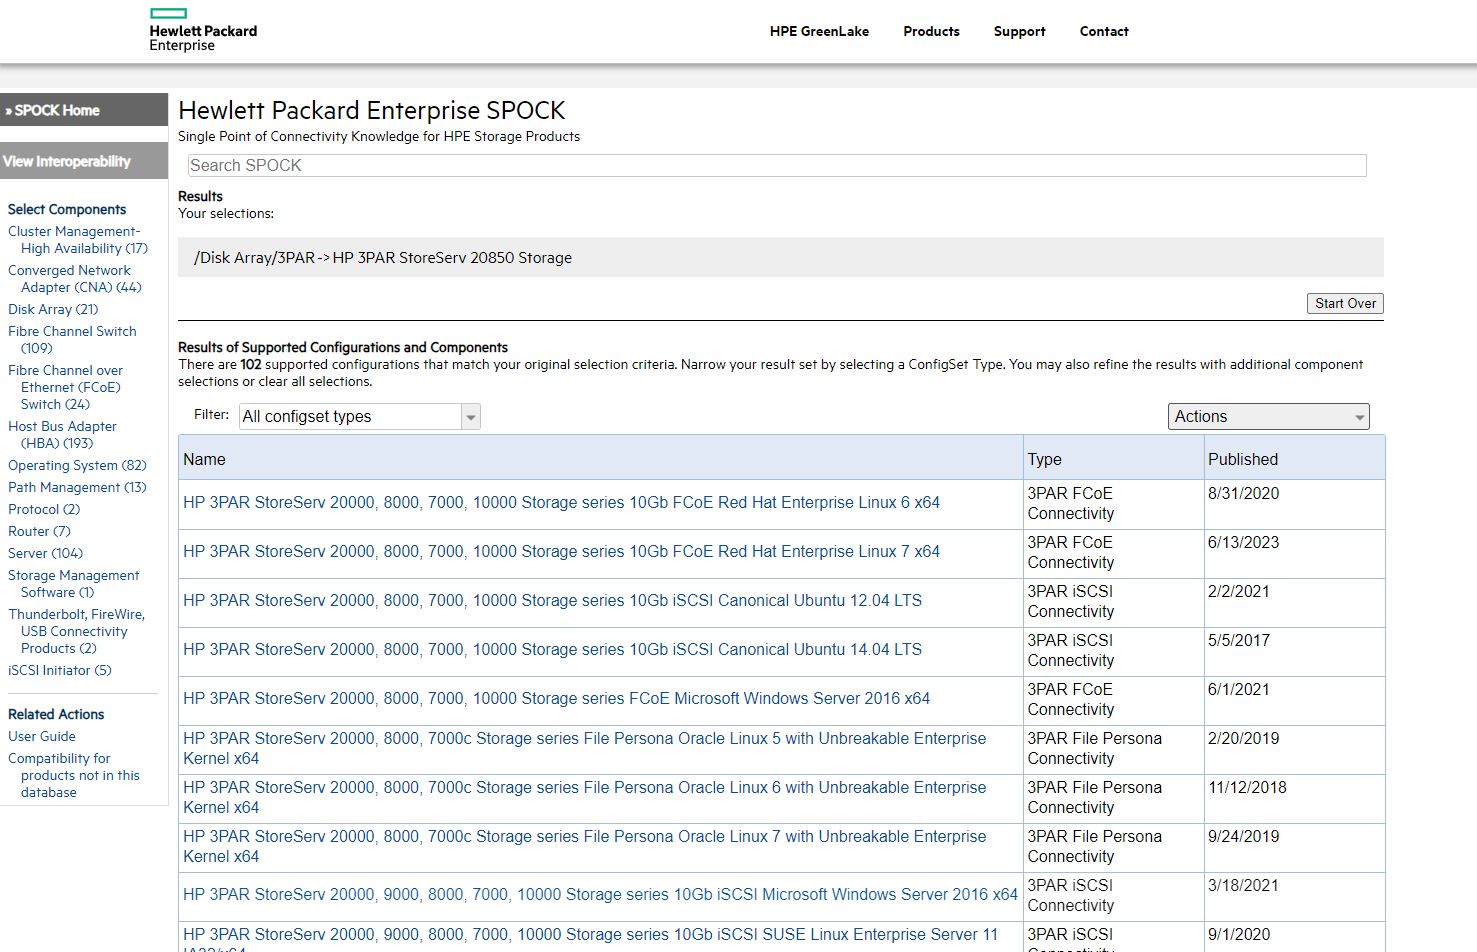The height and width of the screenshot is (952, 1477).
Task: Go to SPOCK Home
Action: [84, 110]
